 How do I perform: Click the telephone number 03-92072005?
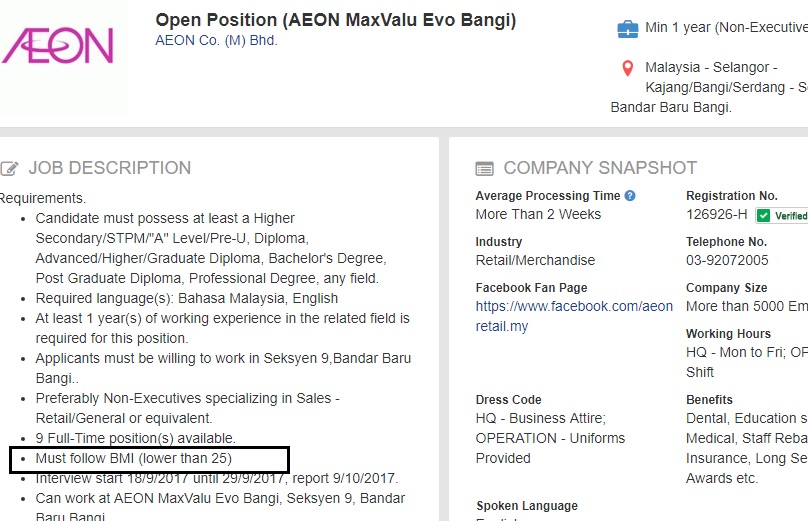pos(727,260)
